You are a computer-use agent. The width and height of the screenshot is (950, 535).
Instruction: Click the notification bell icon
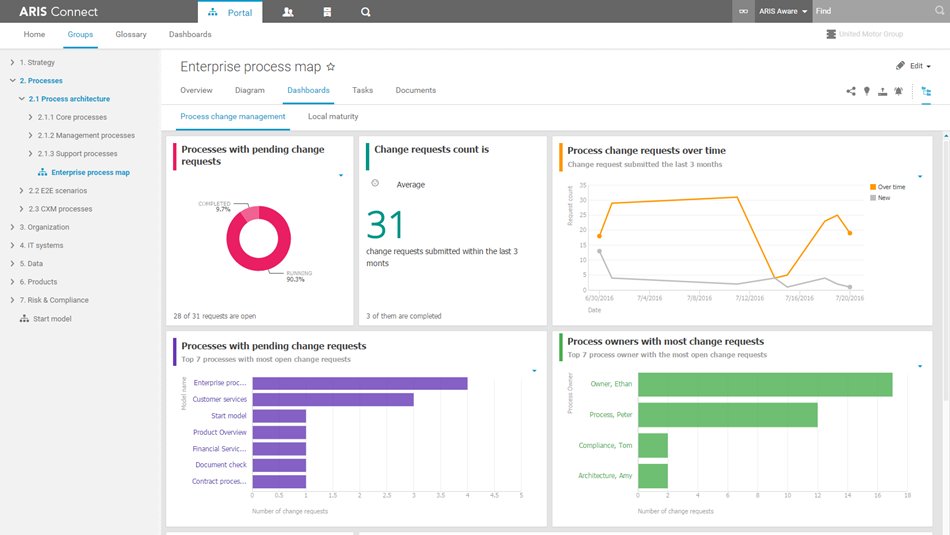(899, 91)
